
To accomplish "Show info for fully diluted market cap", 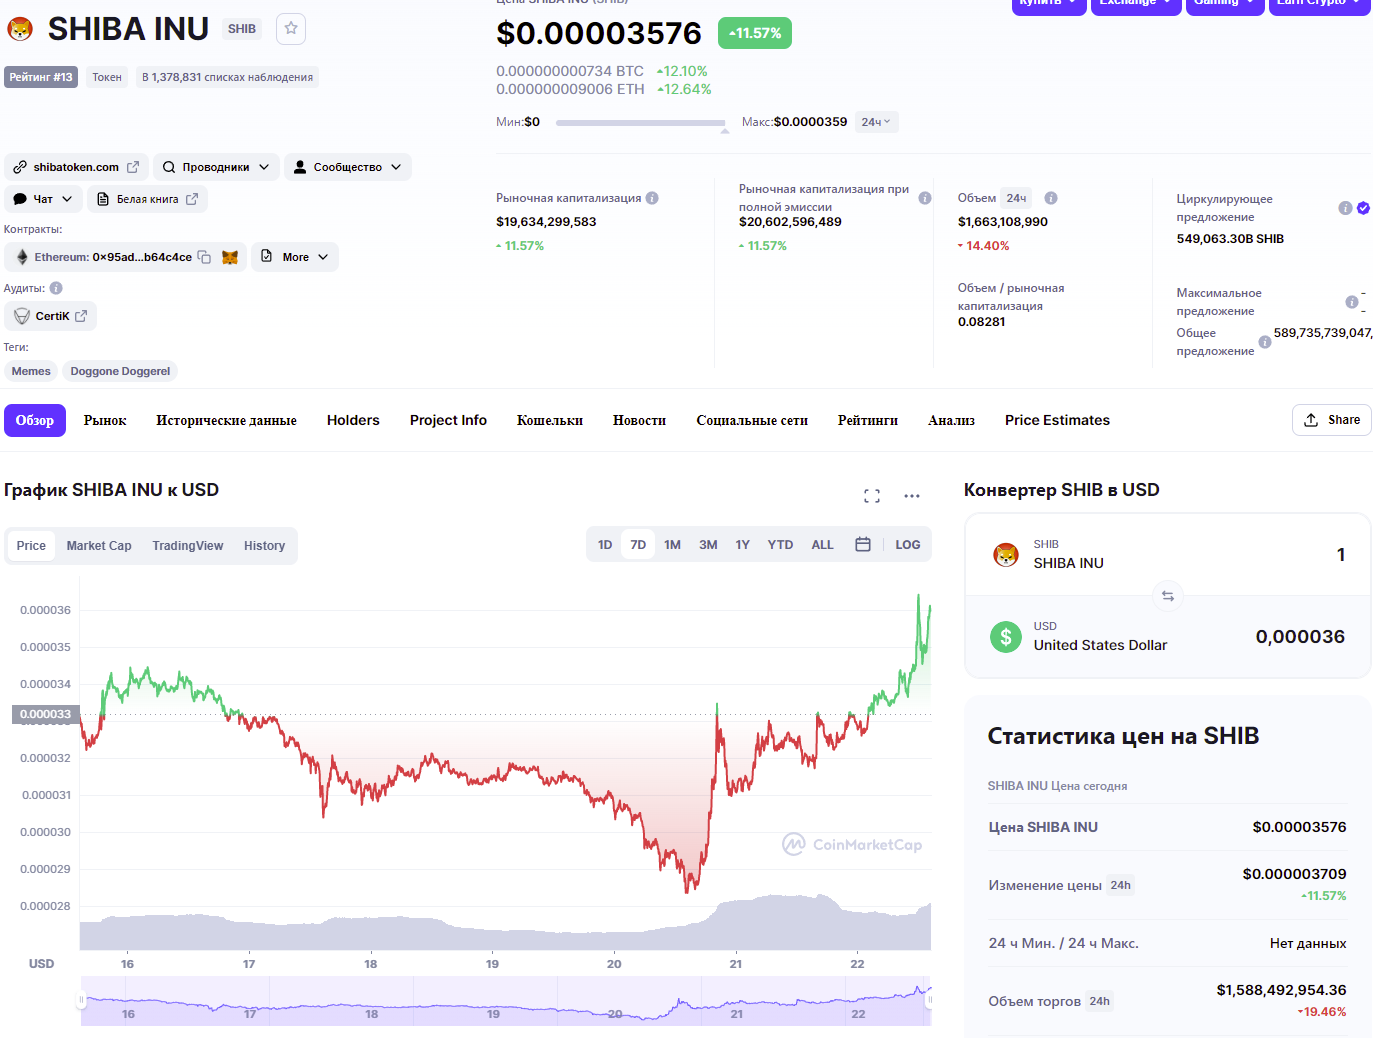I will [x=925, y=198].
